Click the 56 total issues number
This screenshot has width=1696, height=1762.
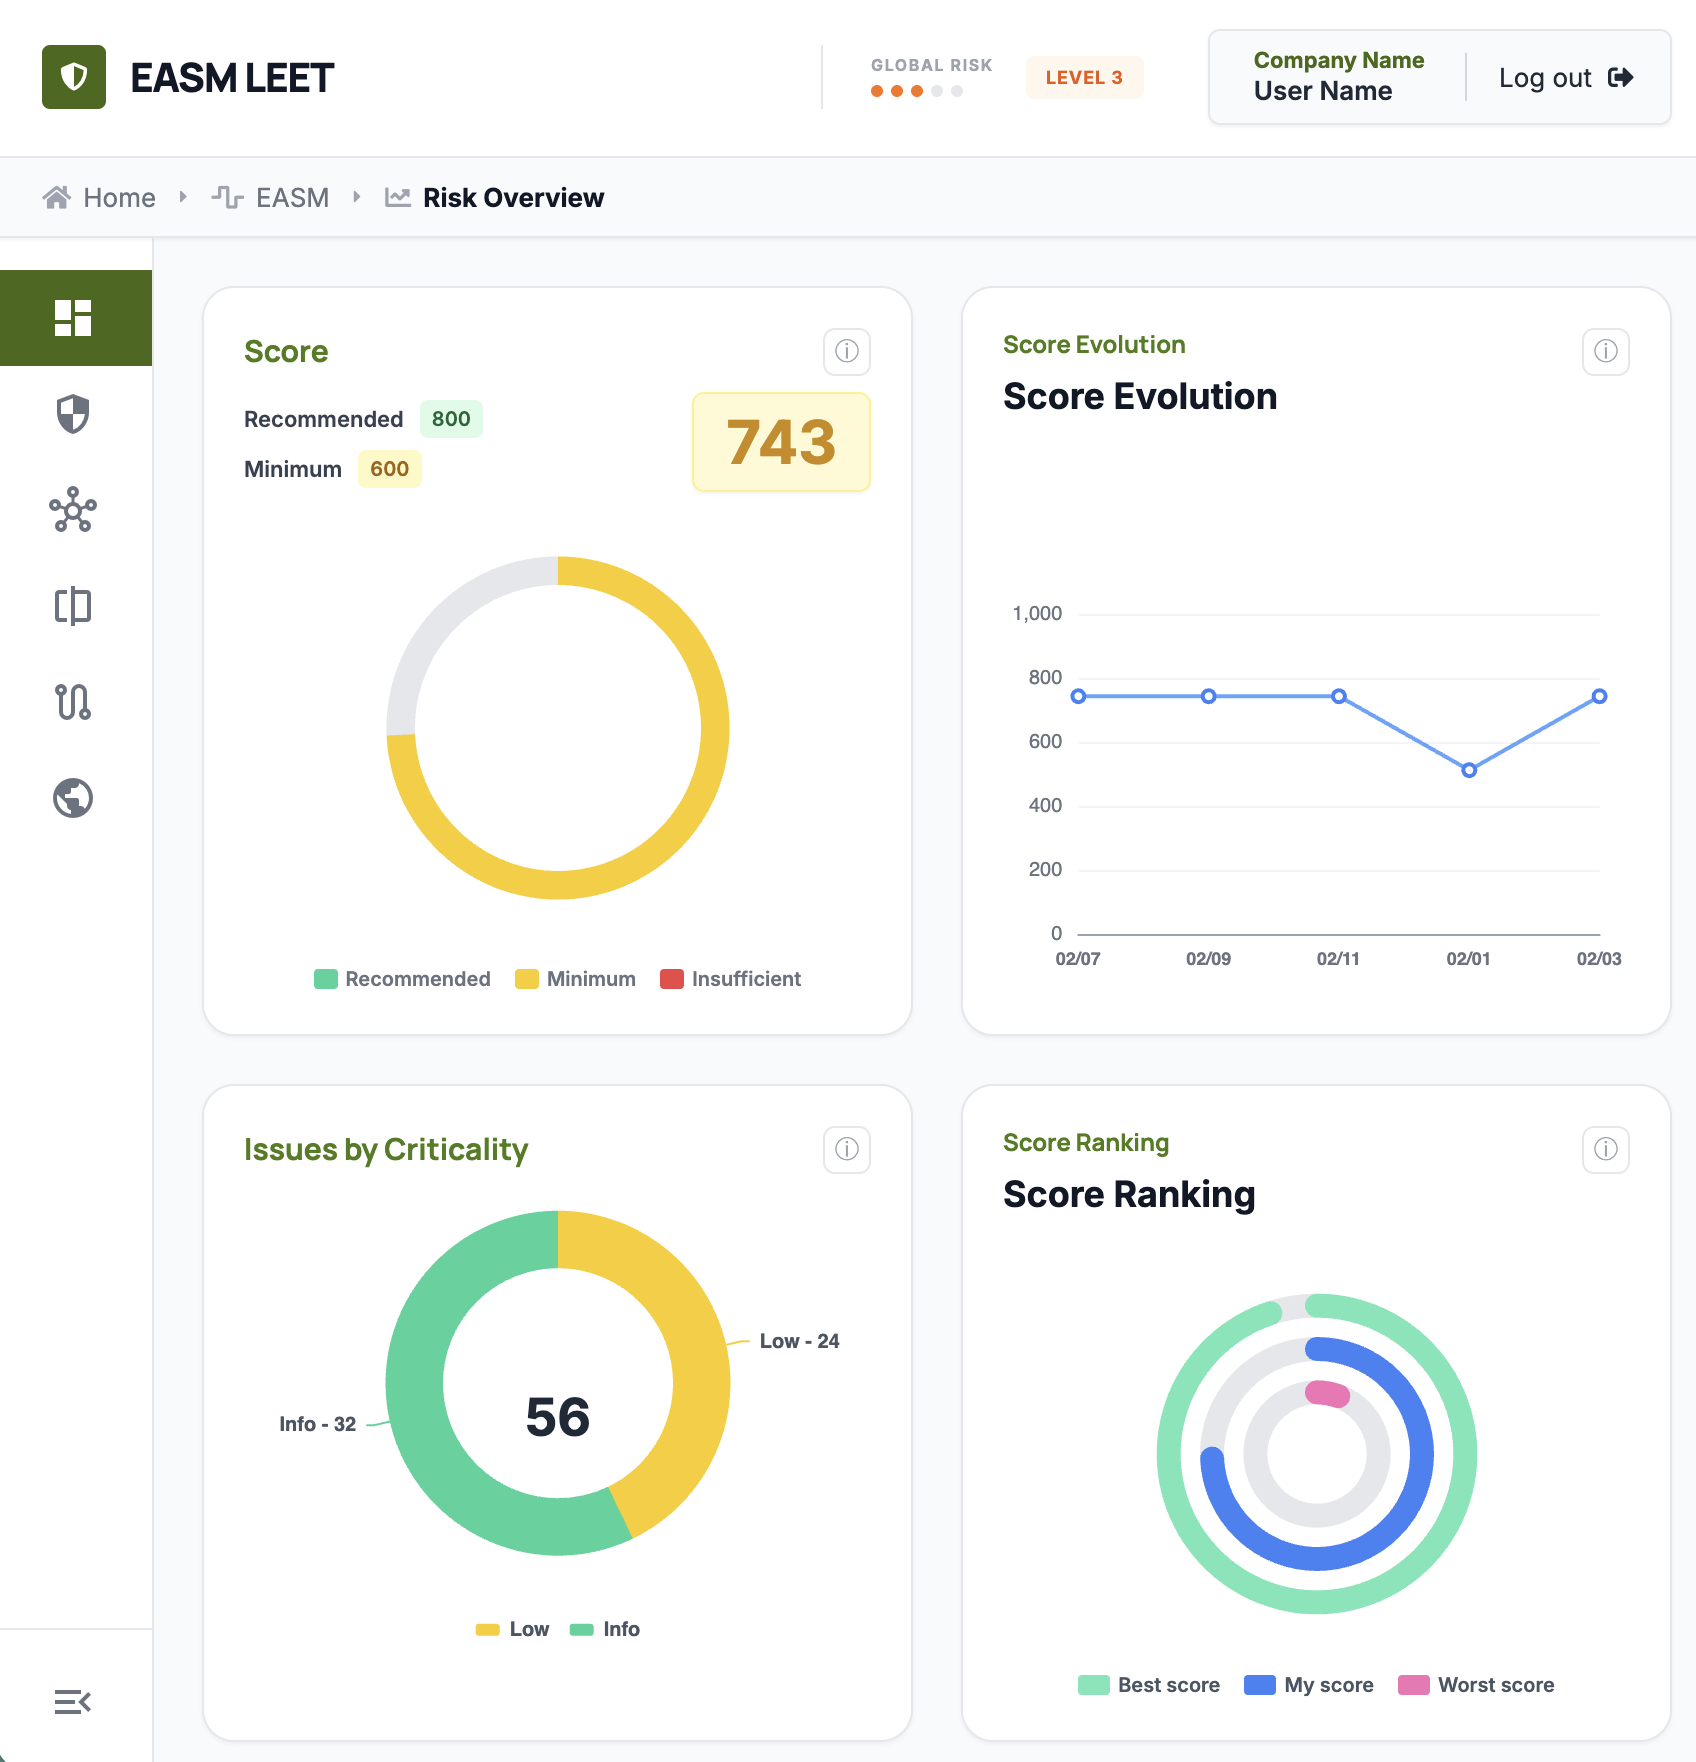[558, 1417]
